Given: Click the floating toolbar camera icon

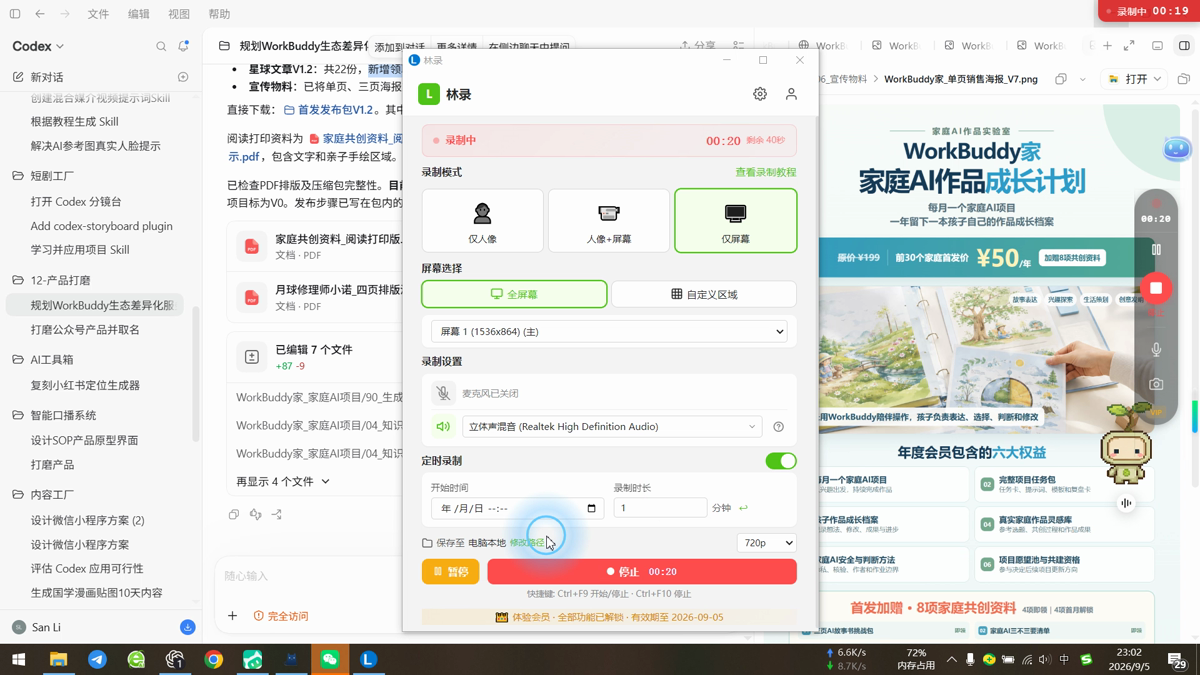Looking at the screenshot, I should click(x=1156, y=384).
